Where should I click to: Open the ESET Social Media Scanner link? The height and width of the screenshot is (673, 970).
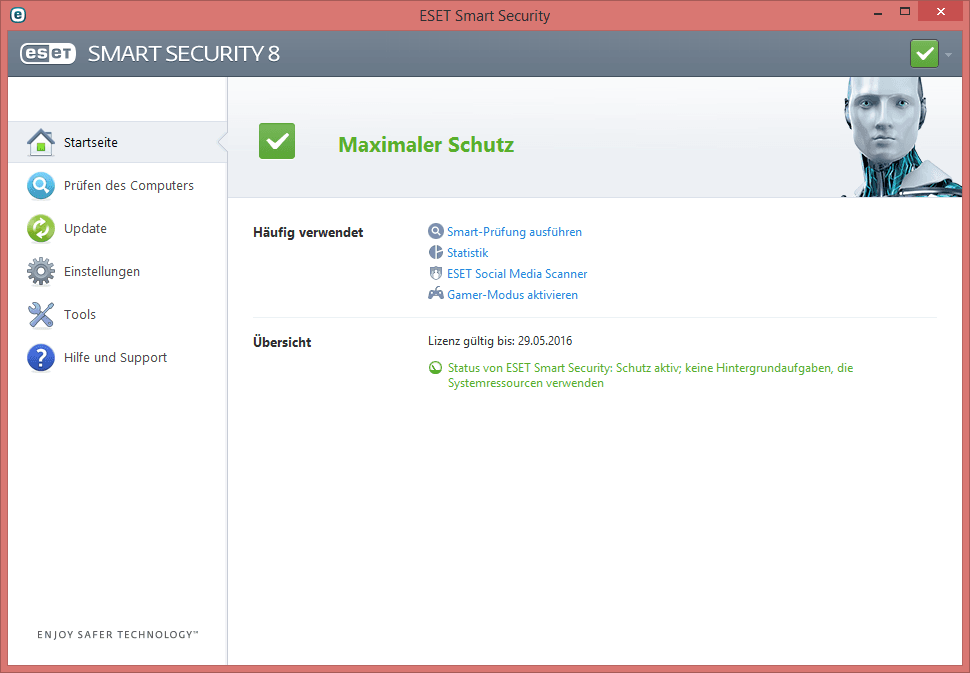(517, 274)
